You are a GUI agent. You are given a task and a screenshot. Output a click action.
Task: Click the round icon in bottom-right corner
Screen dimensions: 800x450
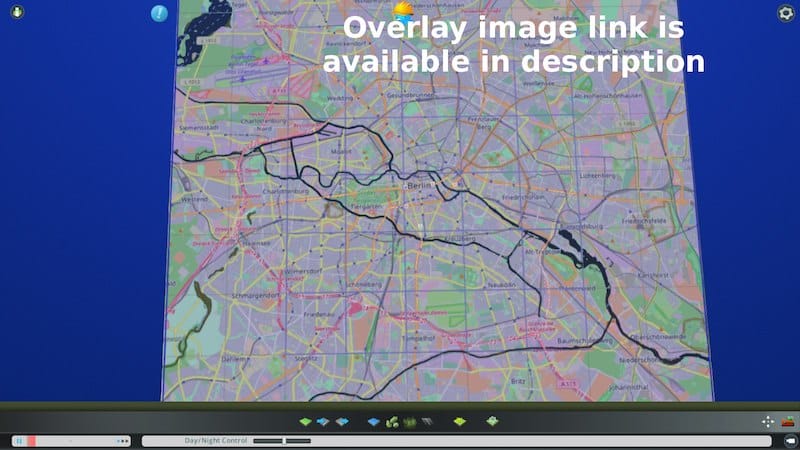pyautogui.click(x=788, y=441)
